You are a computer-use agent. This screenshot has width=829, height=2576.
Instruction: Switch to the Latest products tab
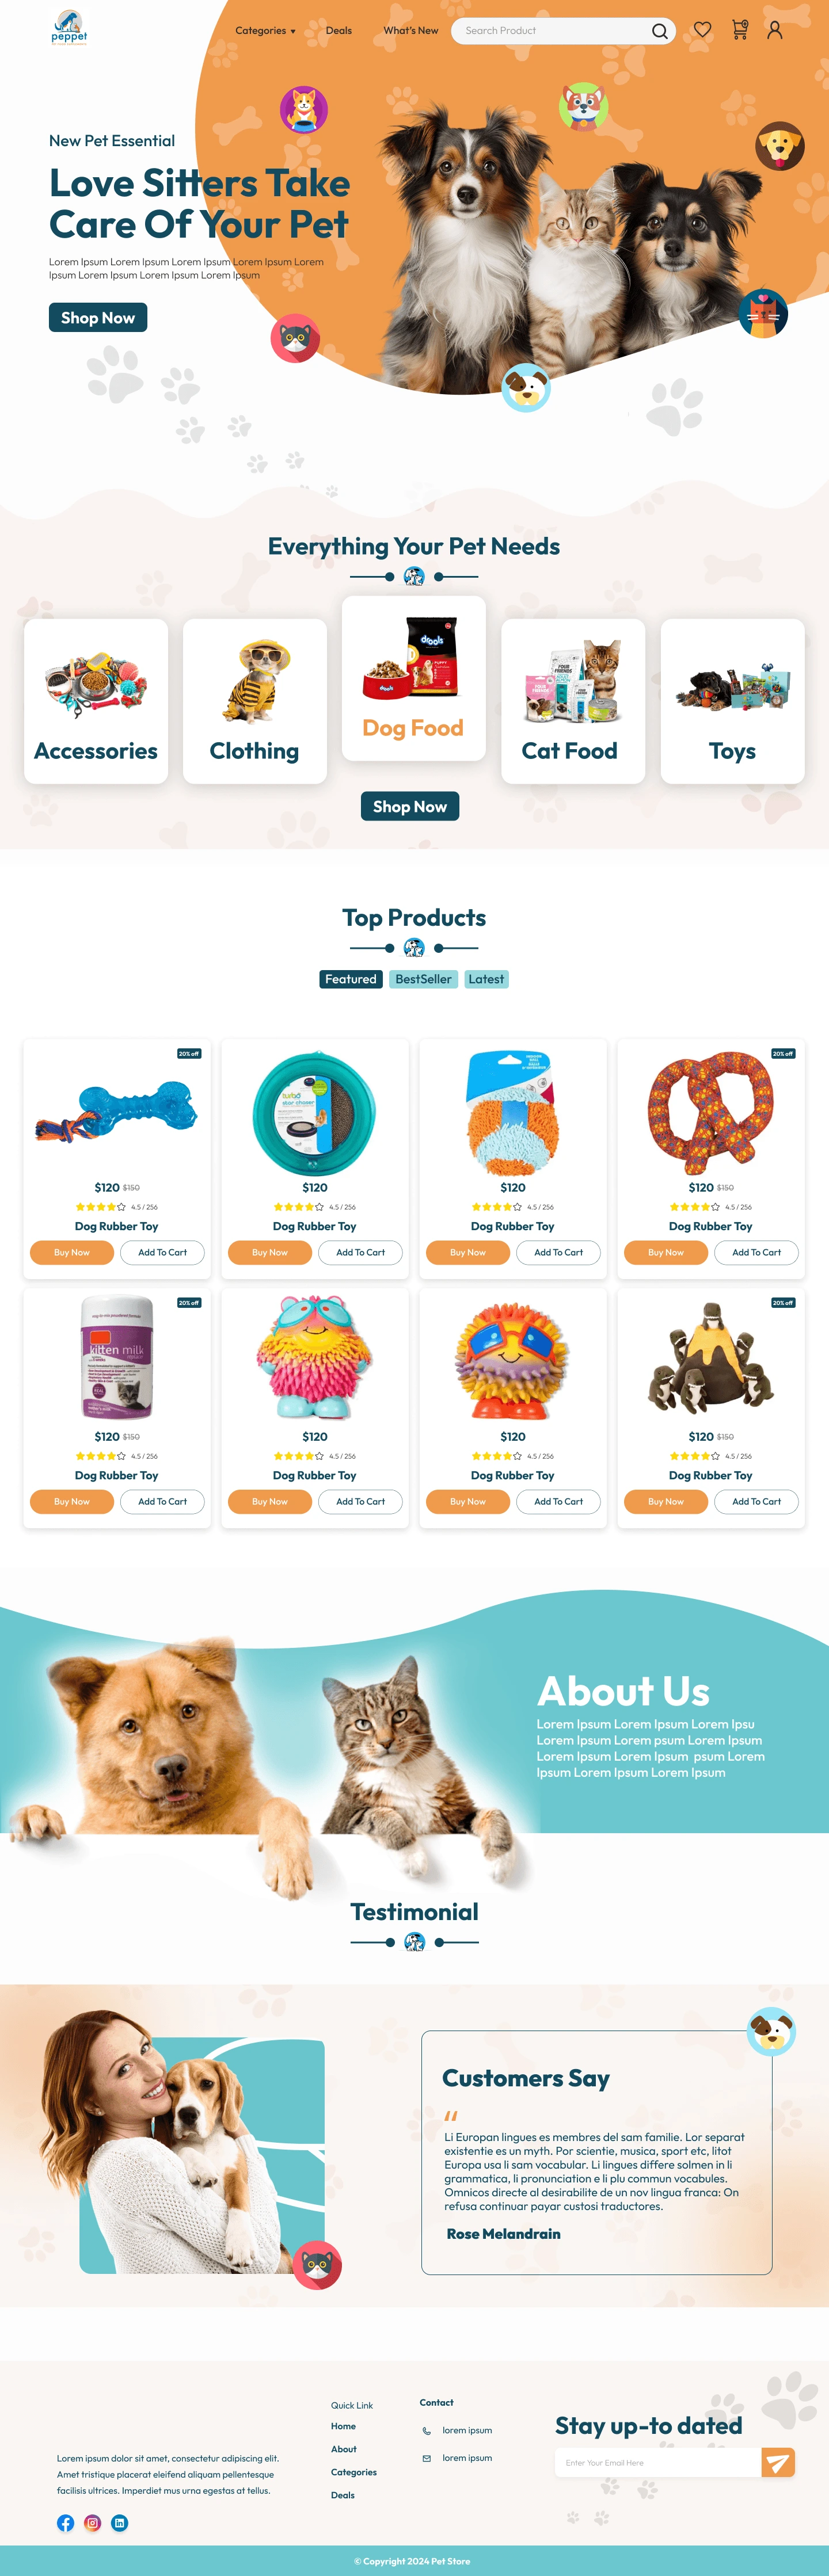[x=486, y=979]
